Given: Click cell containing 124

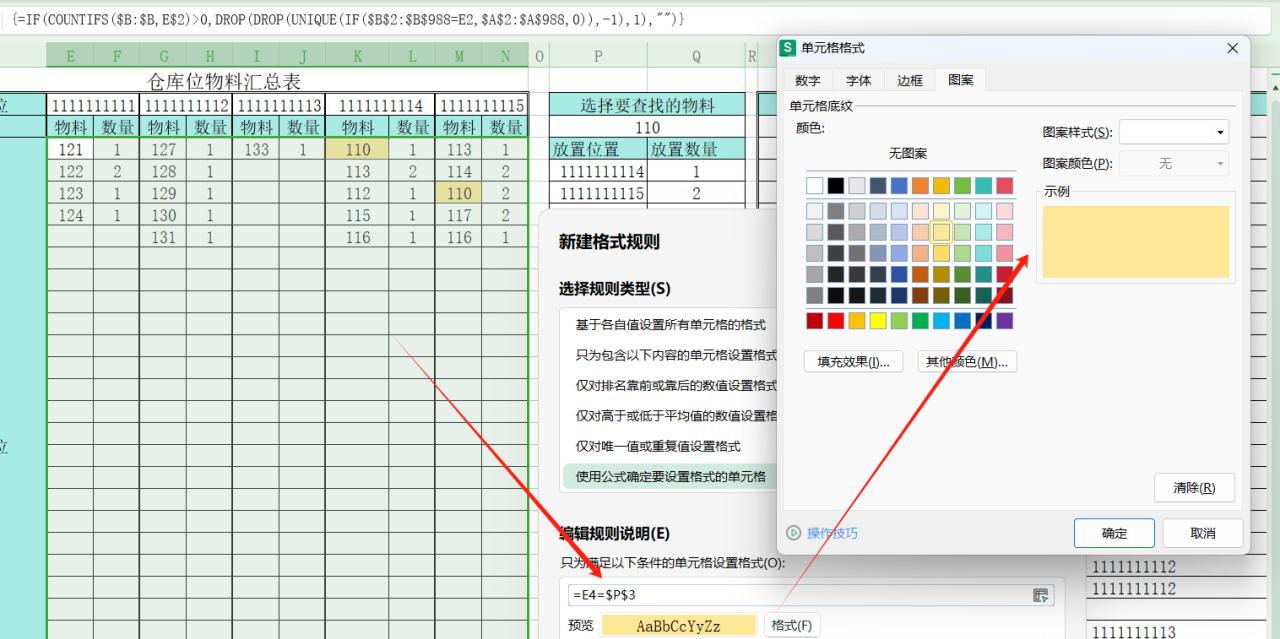Looking at the screenshot, I should (x=70, y=215).
